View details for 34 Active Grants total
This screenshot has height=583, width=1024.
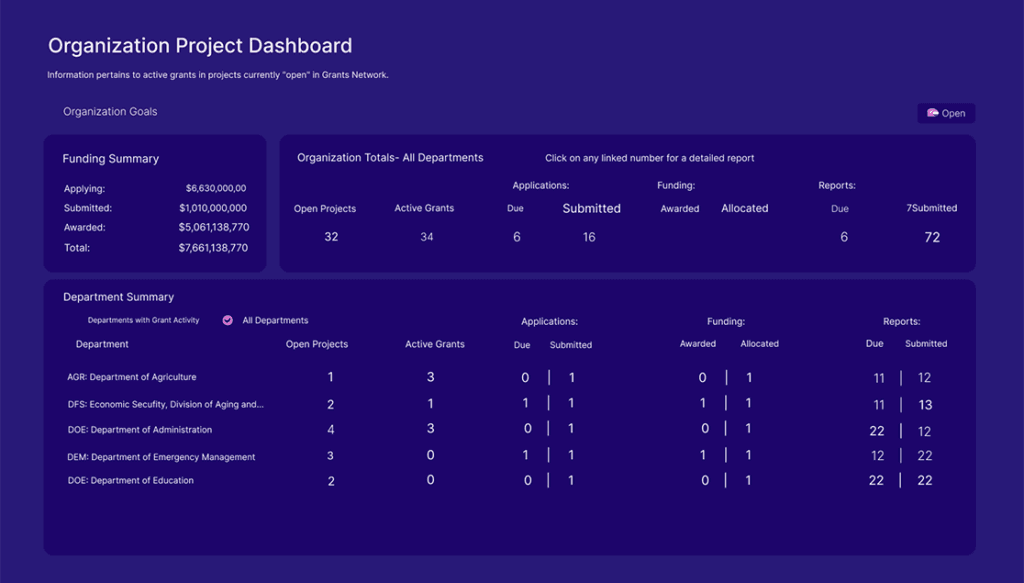pos(427,237)
